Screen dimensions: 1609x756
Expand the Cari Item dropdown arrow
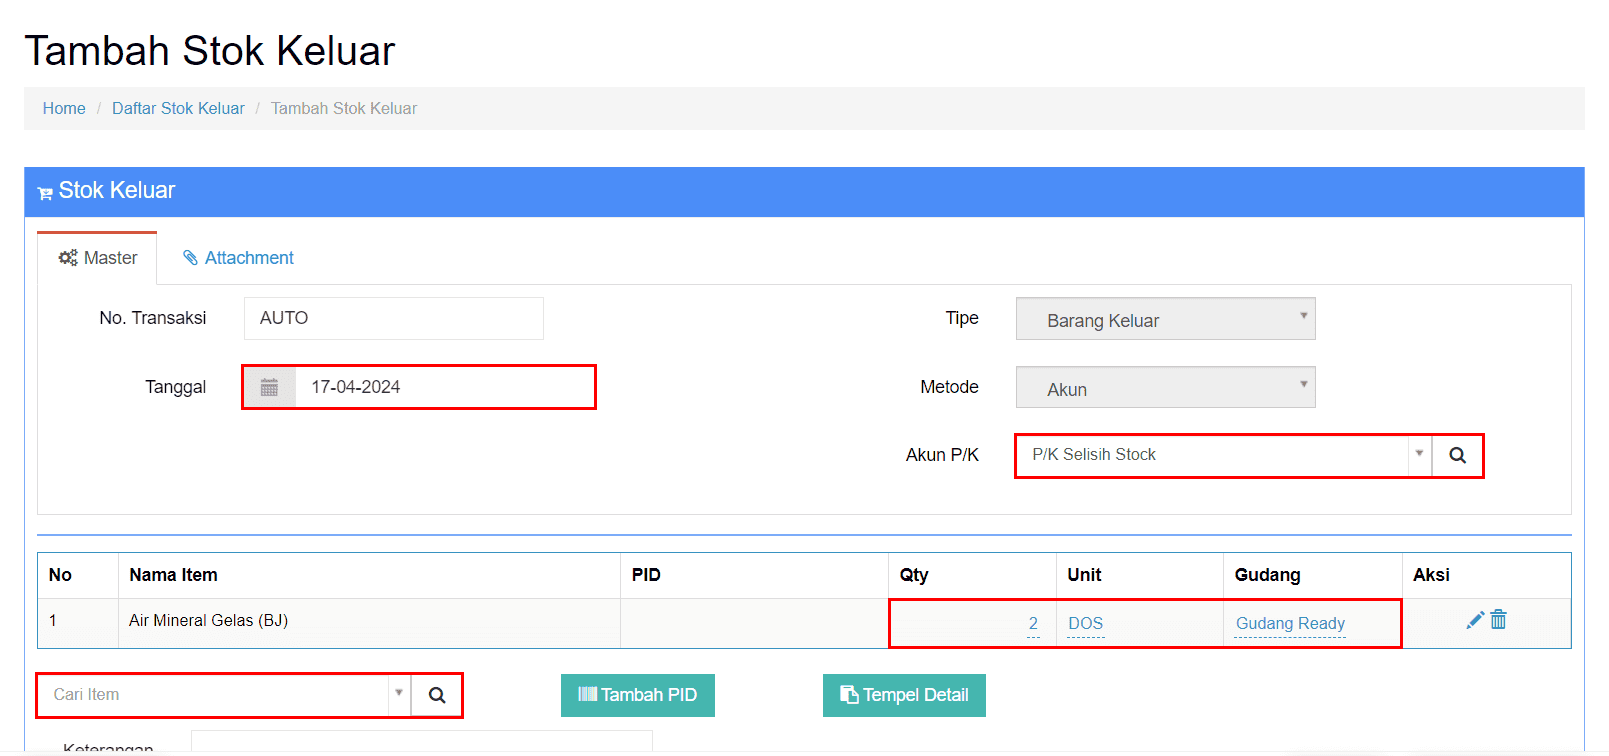398,694
